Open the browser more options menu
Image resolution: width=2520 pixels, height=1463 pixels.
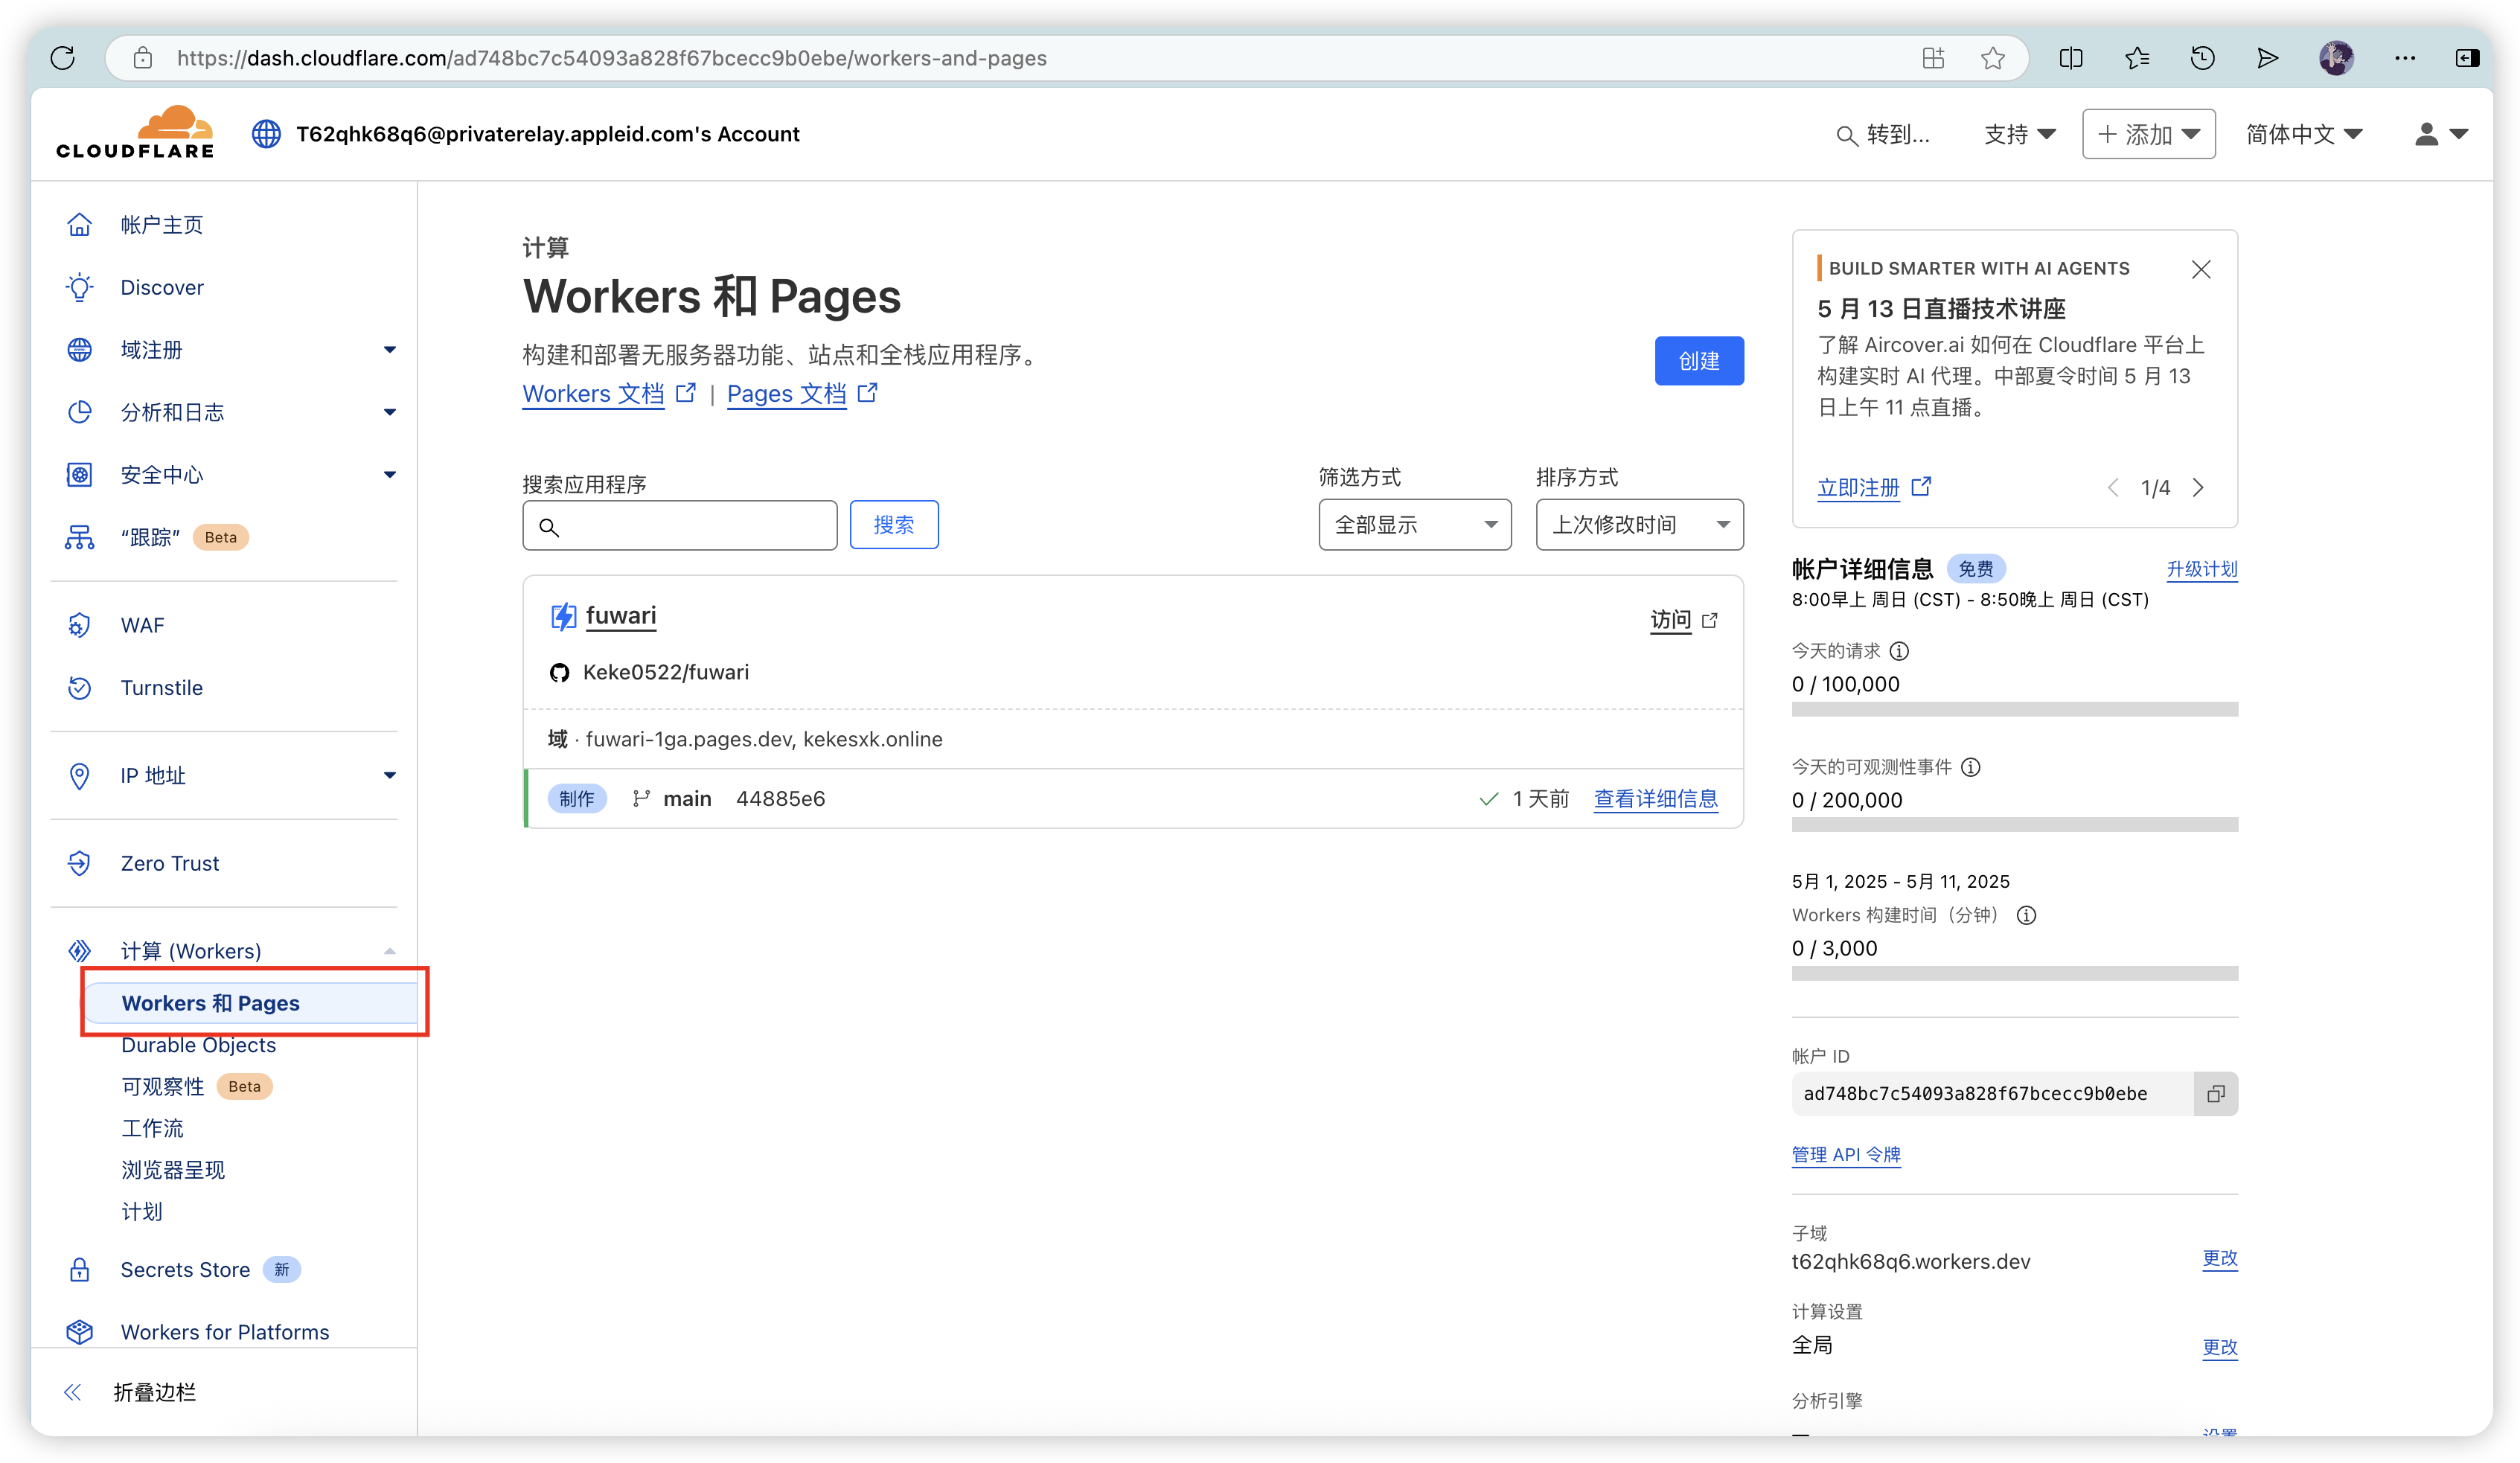(x=2405, y=58)
